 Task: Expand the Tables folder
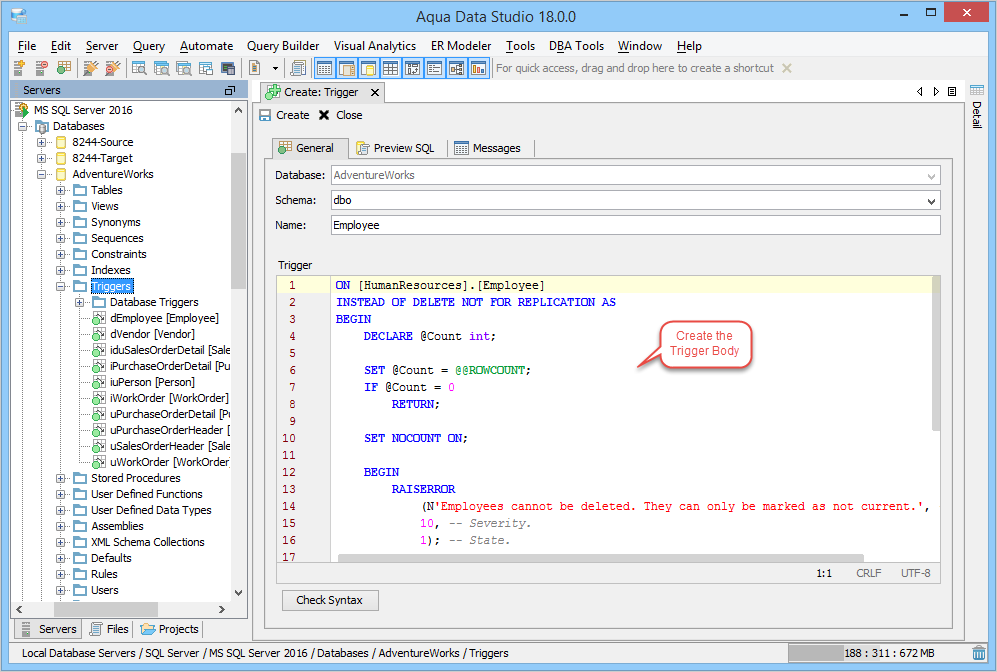pyautogui.click(x=61, y=190)
